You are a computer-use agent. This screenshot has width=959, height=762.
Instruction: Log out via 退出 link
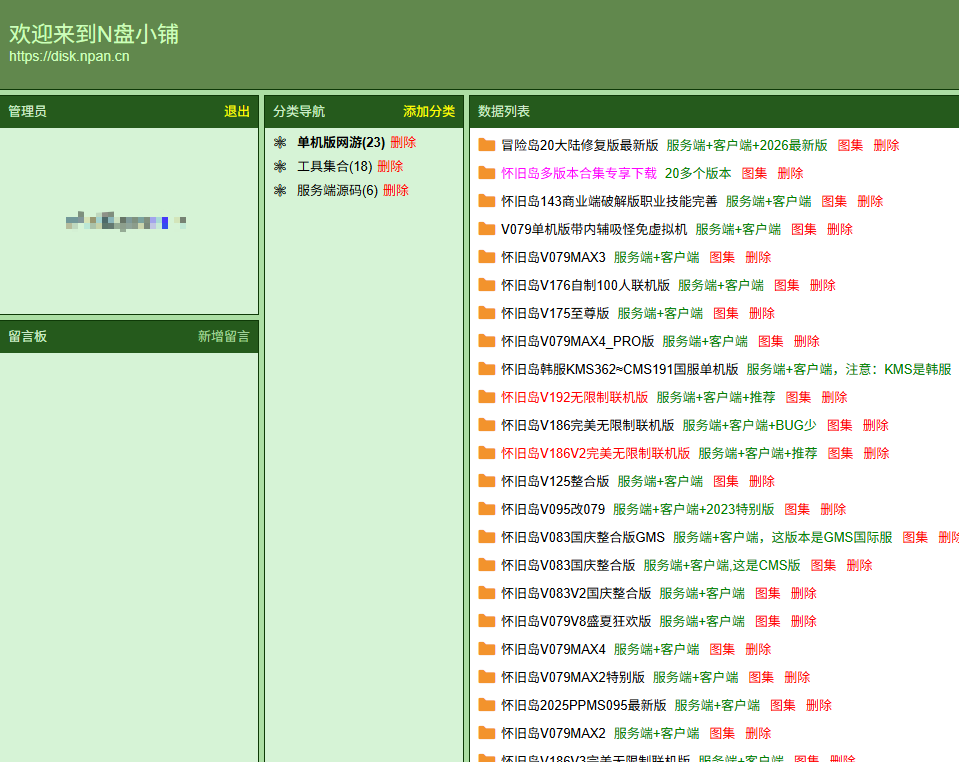pyautogui.click(x=237, y=111)
